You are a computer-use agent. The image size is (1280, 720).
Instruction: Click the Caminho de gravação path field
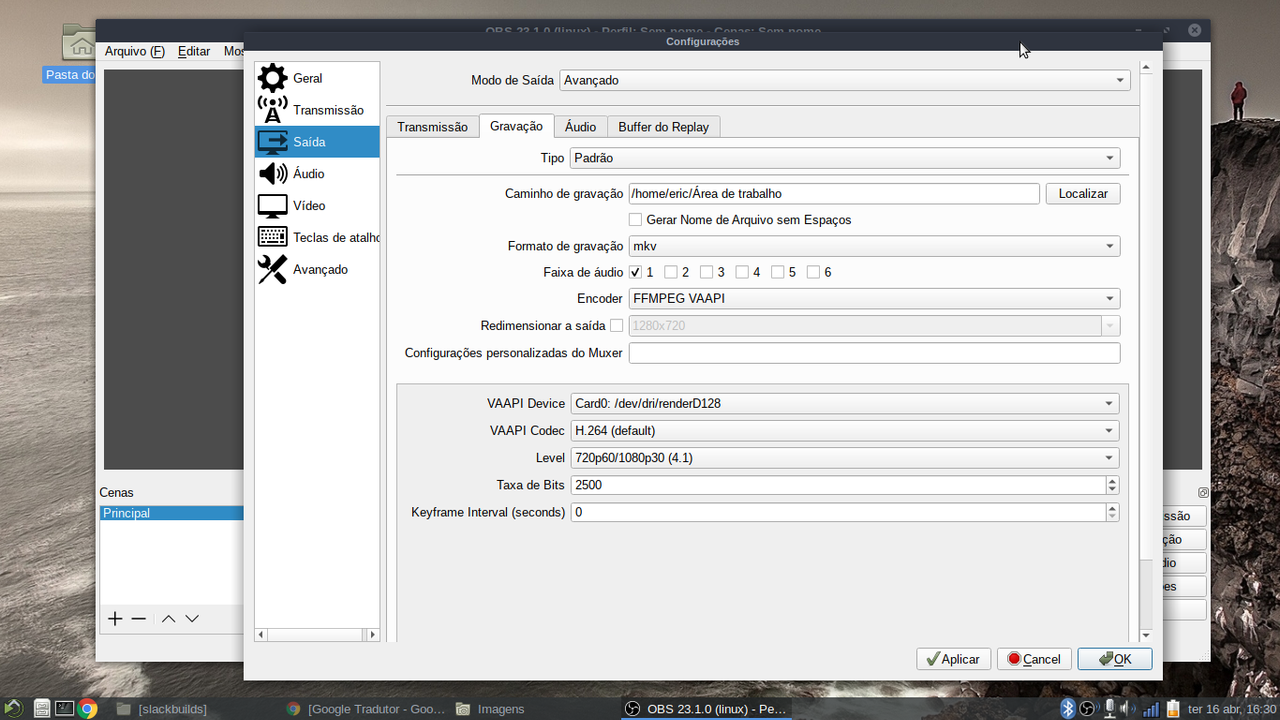[x=834, y=194]
